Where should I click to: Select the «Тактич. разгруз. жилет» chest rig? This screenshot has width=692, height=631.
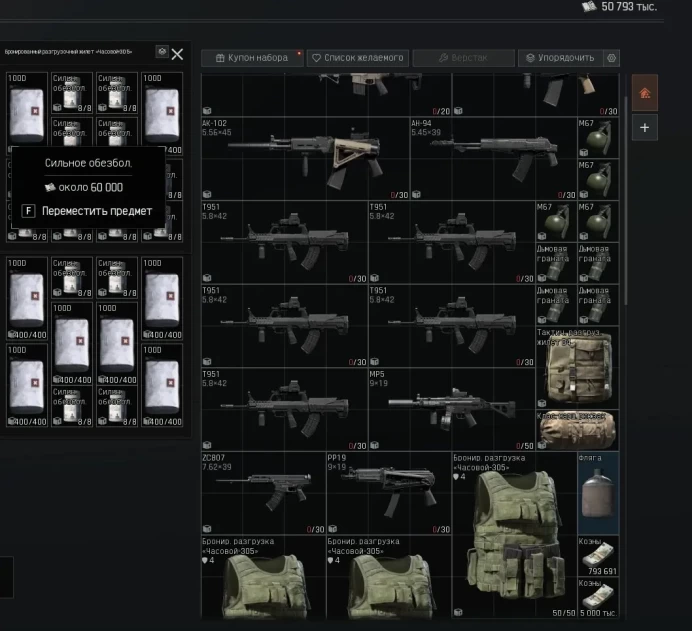pyautogui.click(x=578, y=368)
